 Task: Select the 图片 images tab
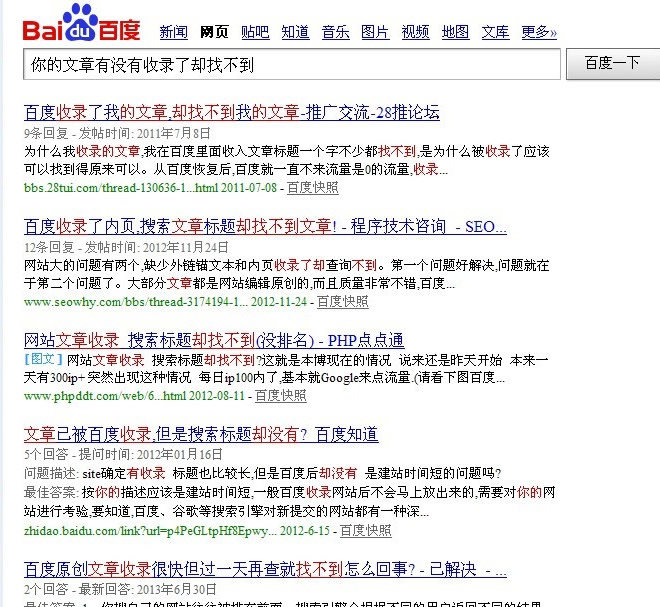click(x=375, y=32)
